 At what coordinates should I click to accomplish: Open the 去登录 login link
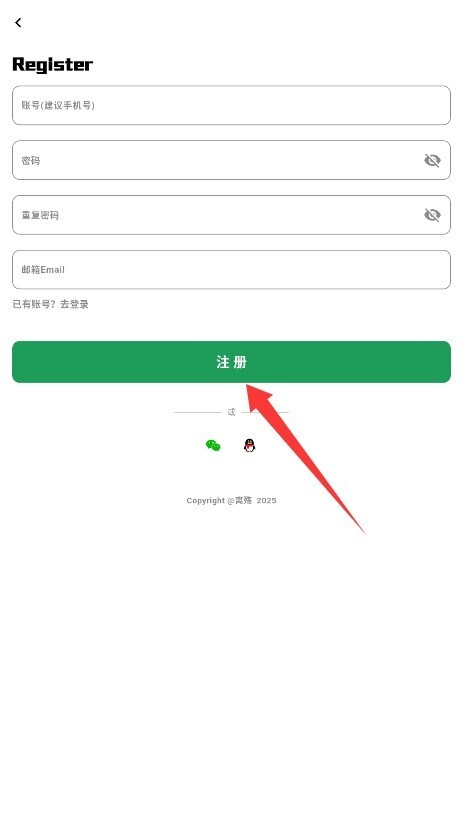pyautogui.click(x=74, y=304)
